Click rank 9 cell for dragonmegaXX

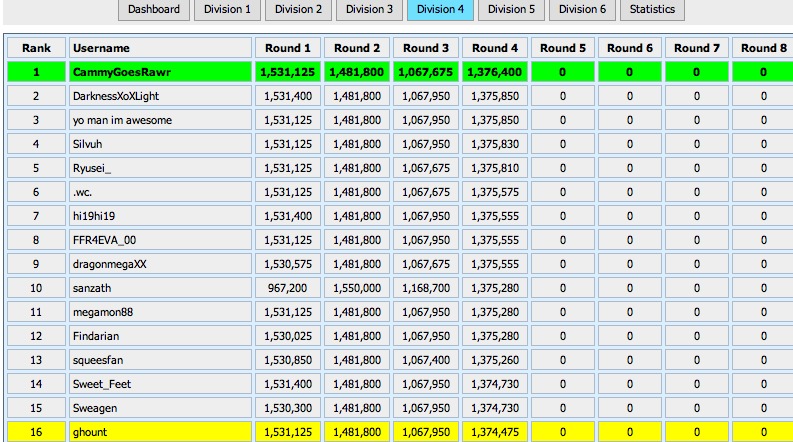point(36,264)
